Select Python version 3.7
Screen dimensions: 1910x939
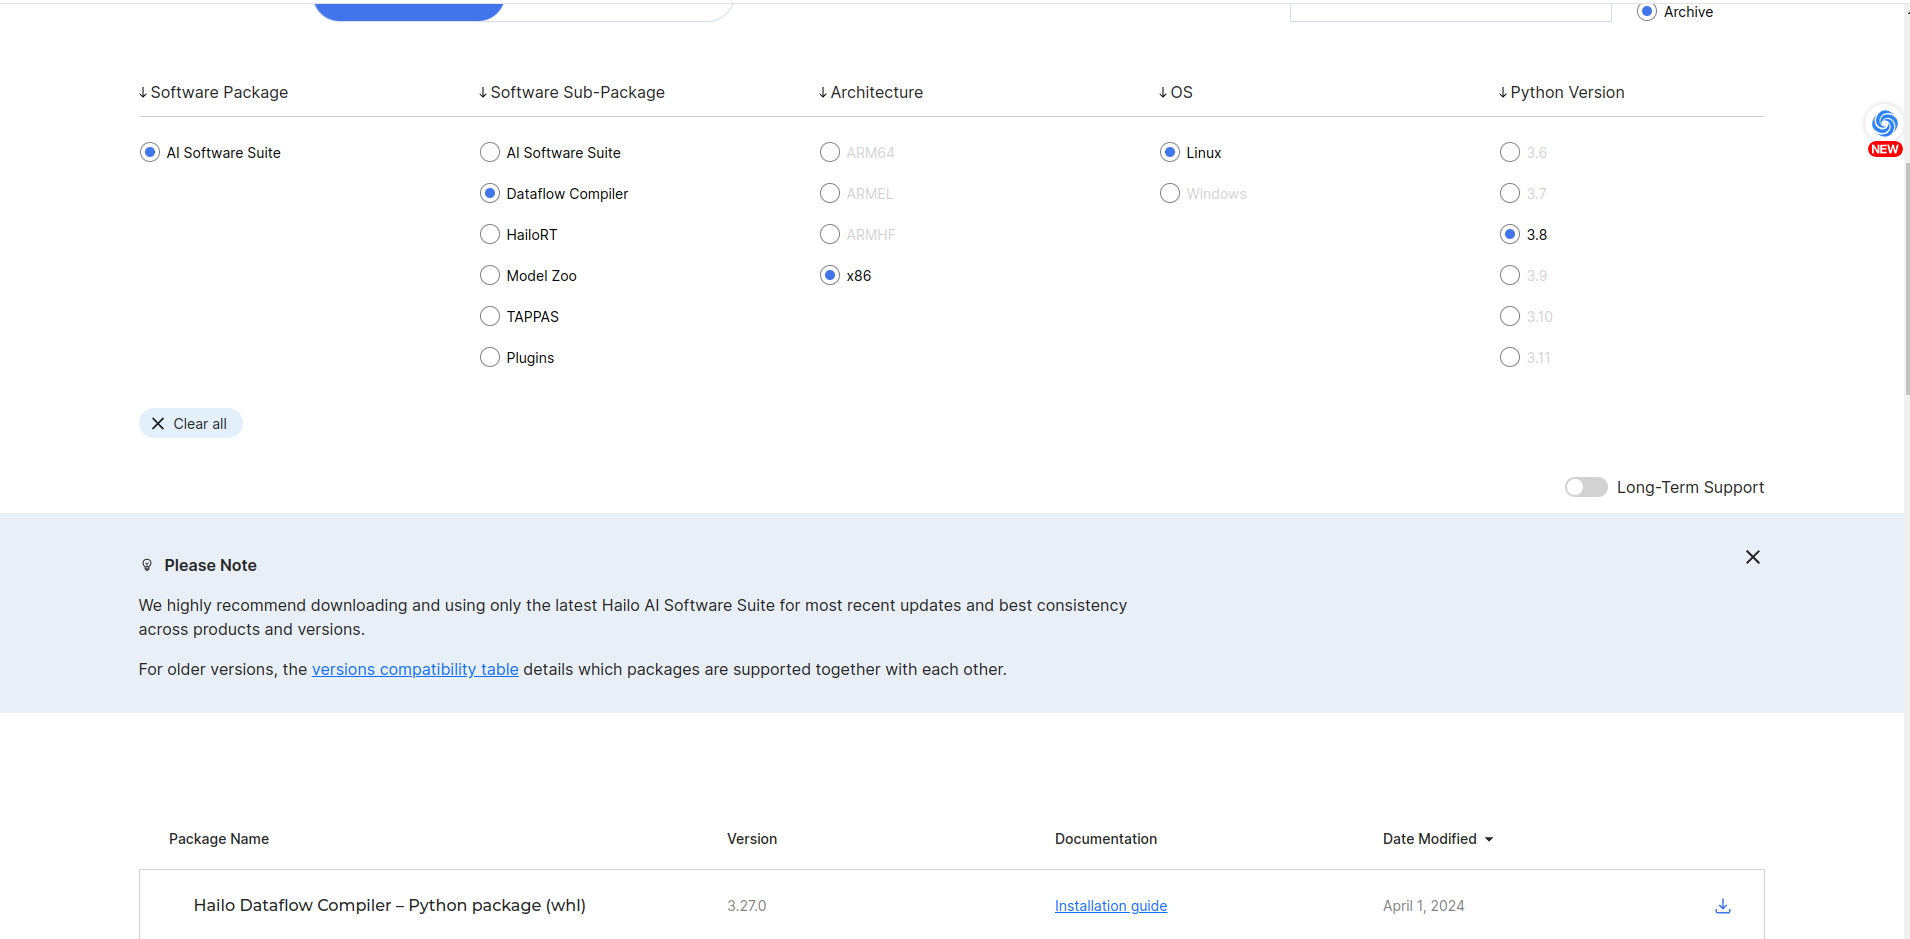click(1510, 193)
